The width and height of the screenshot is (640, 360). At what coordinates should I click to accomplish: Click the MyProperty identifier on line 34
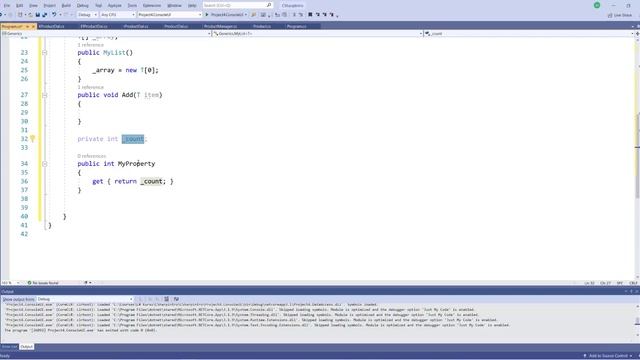[136, 164]
